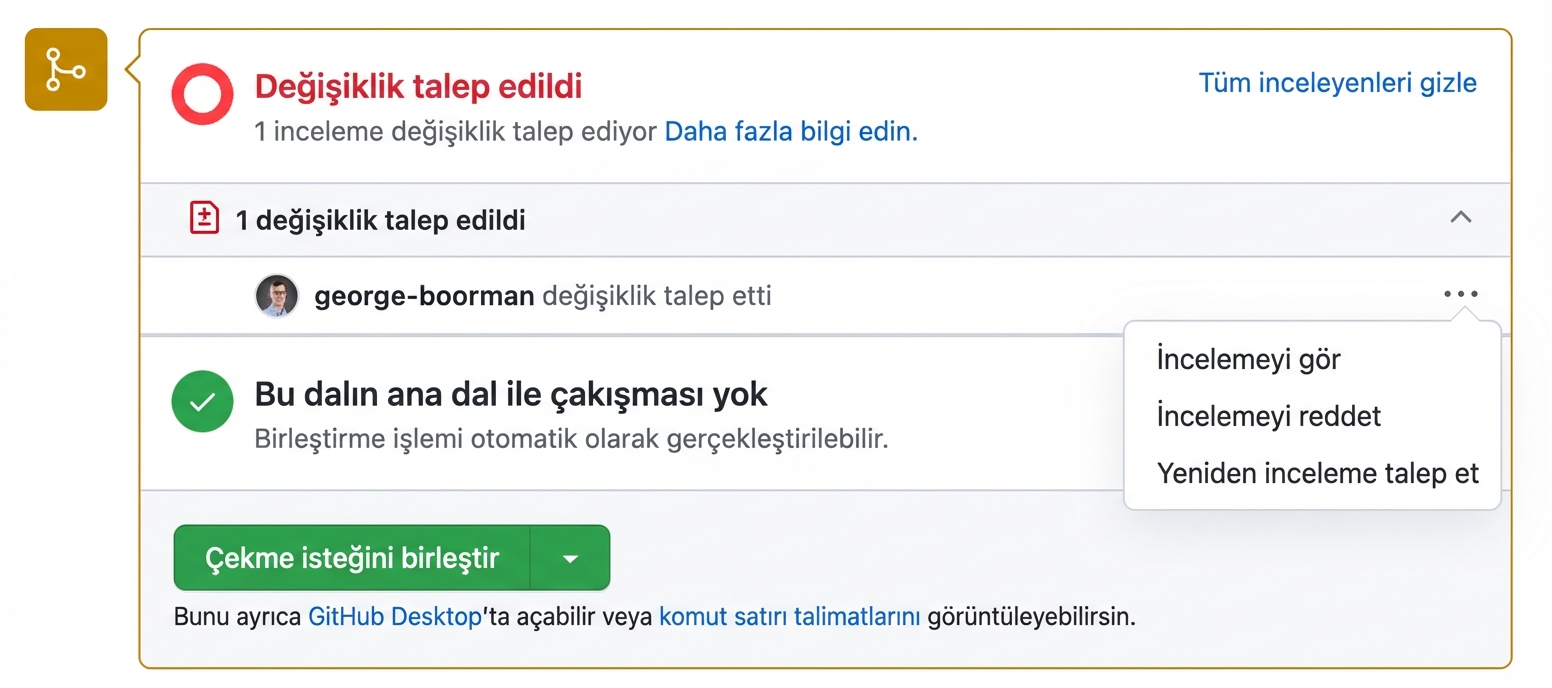Click the green check mark icon
1552x688 pixels.
pyautogui.click(x=202, y=401)
